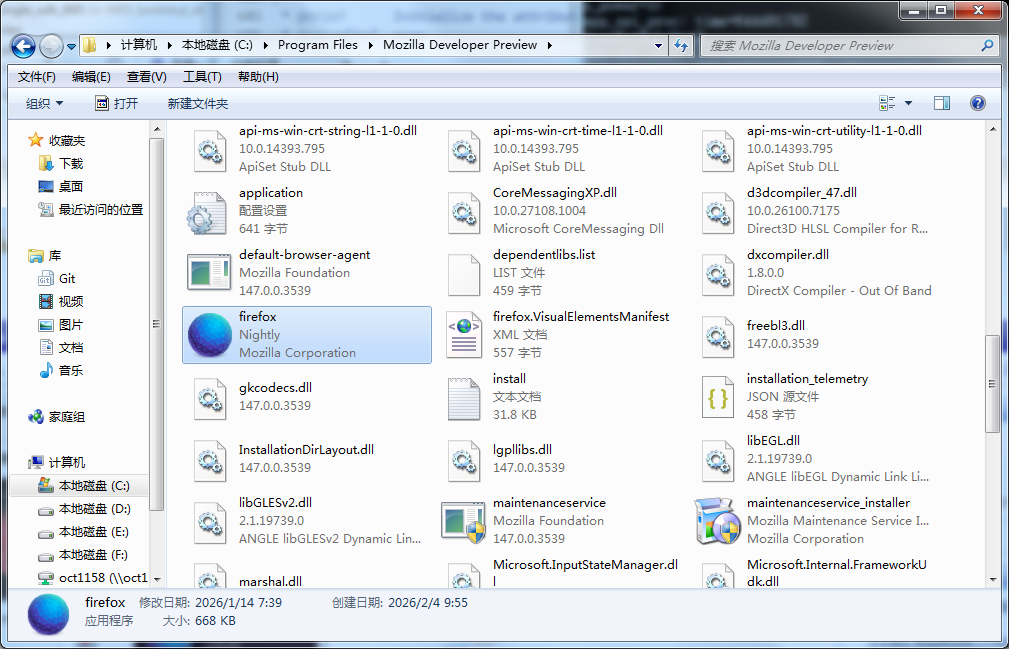Click the firefox.VisualElementsManifest XML icon
The height and width of the screenshot is (649, 1009).
[464, 335]
